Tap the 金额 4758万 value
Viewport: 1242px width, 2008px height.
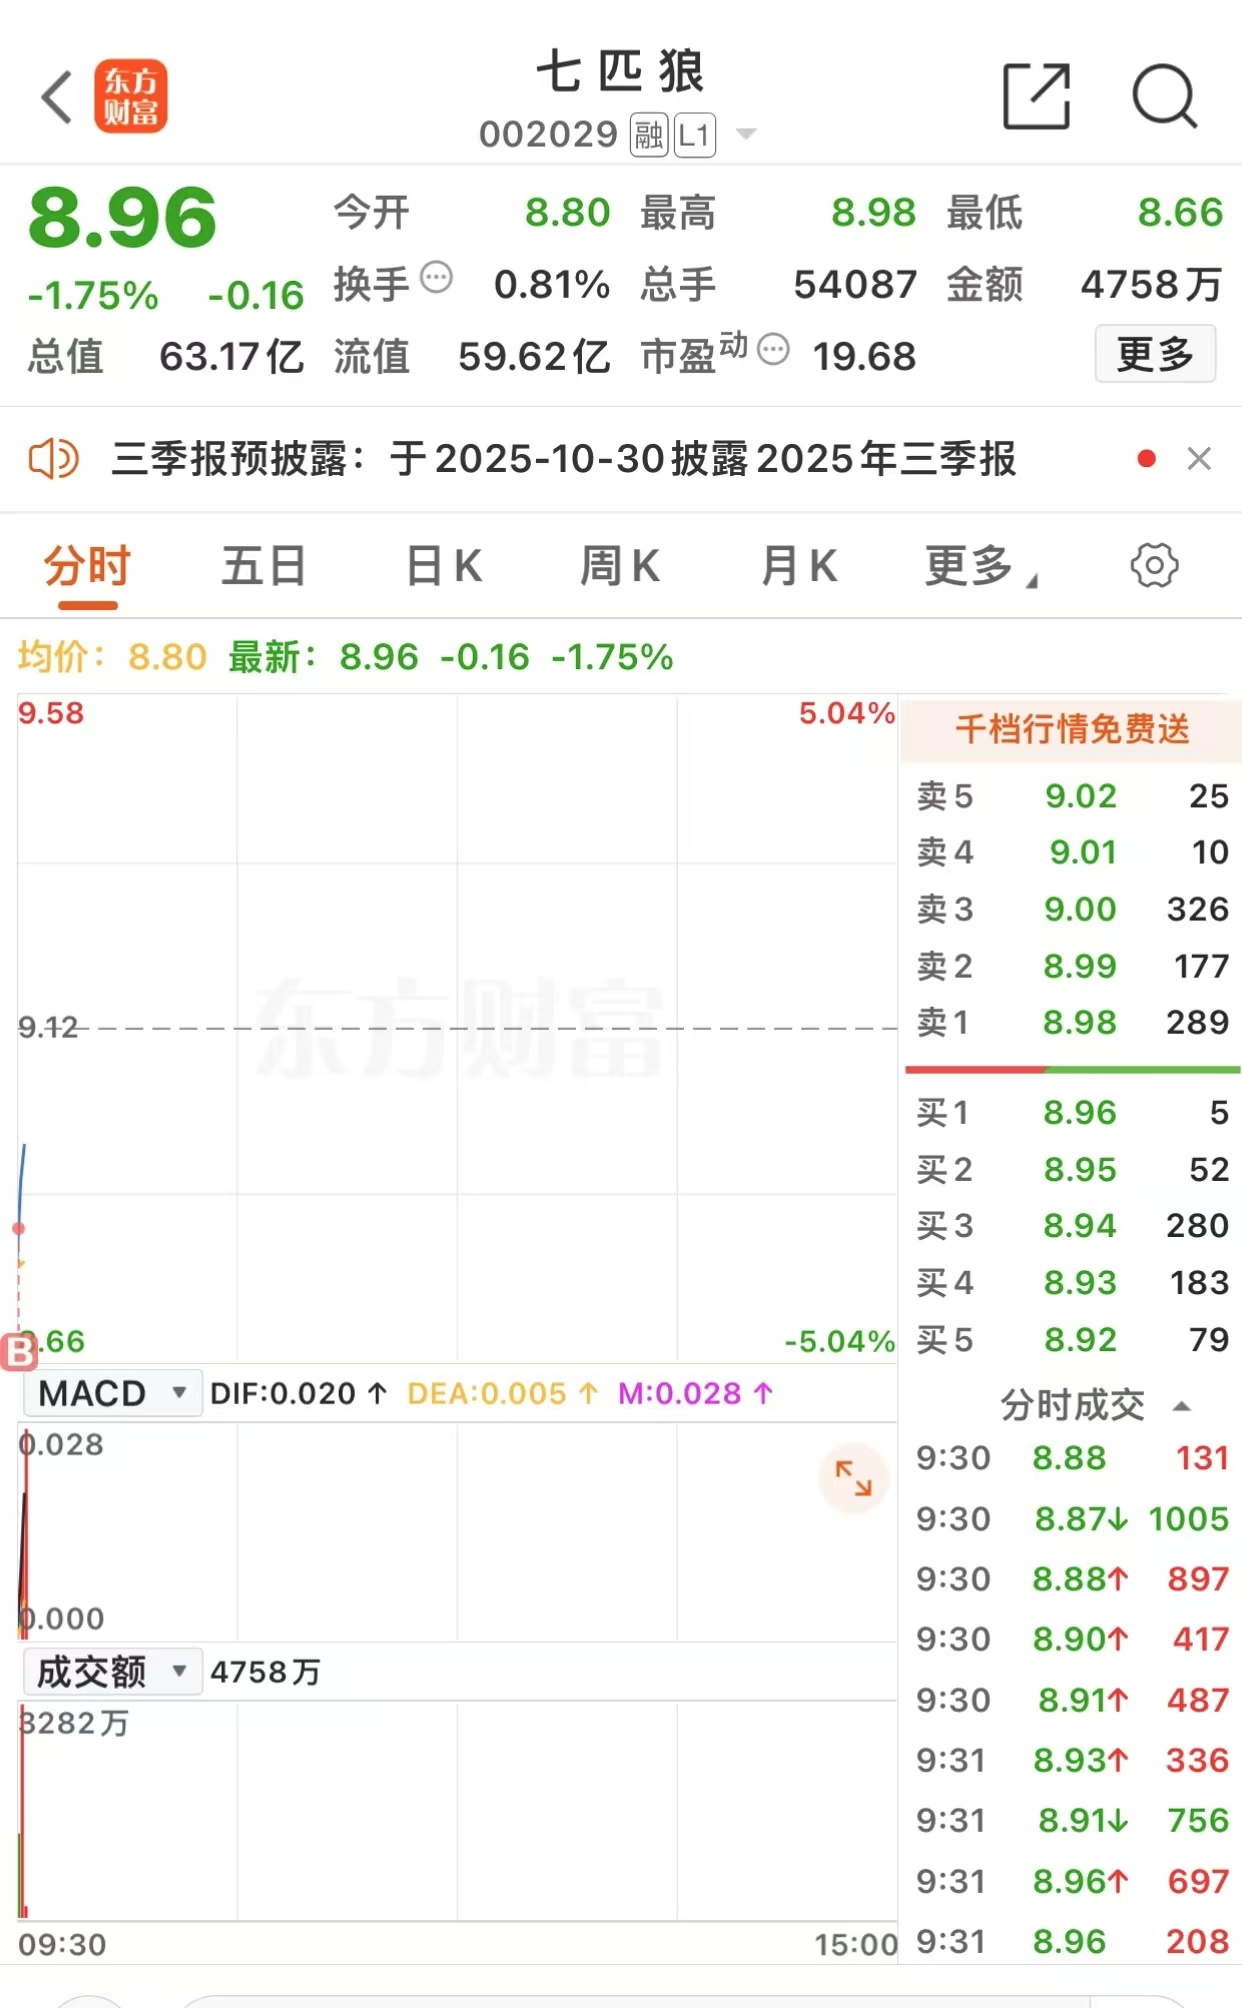(x=1085, y=284)
